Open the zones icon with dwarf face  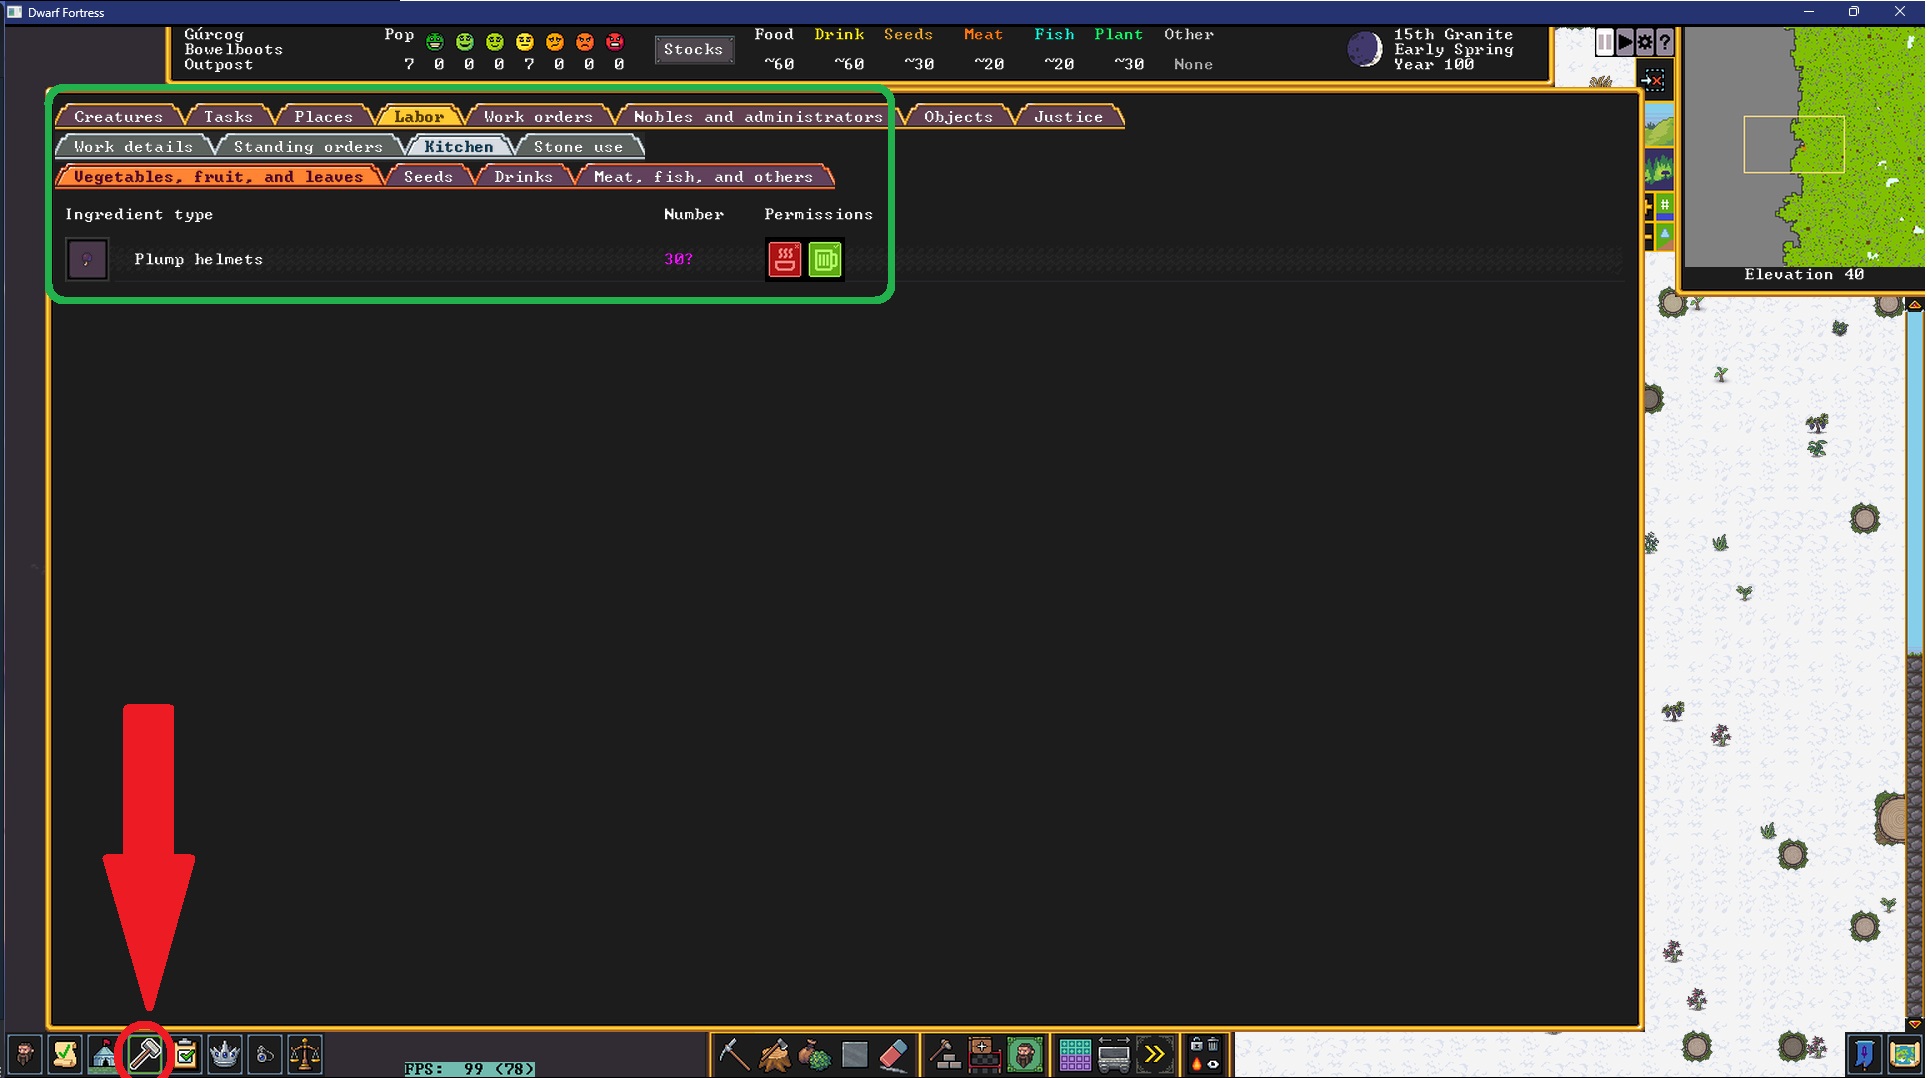(x=1025, y=1054)
